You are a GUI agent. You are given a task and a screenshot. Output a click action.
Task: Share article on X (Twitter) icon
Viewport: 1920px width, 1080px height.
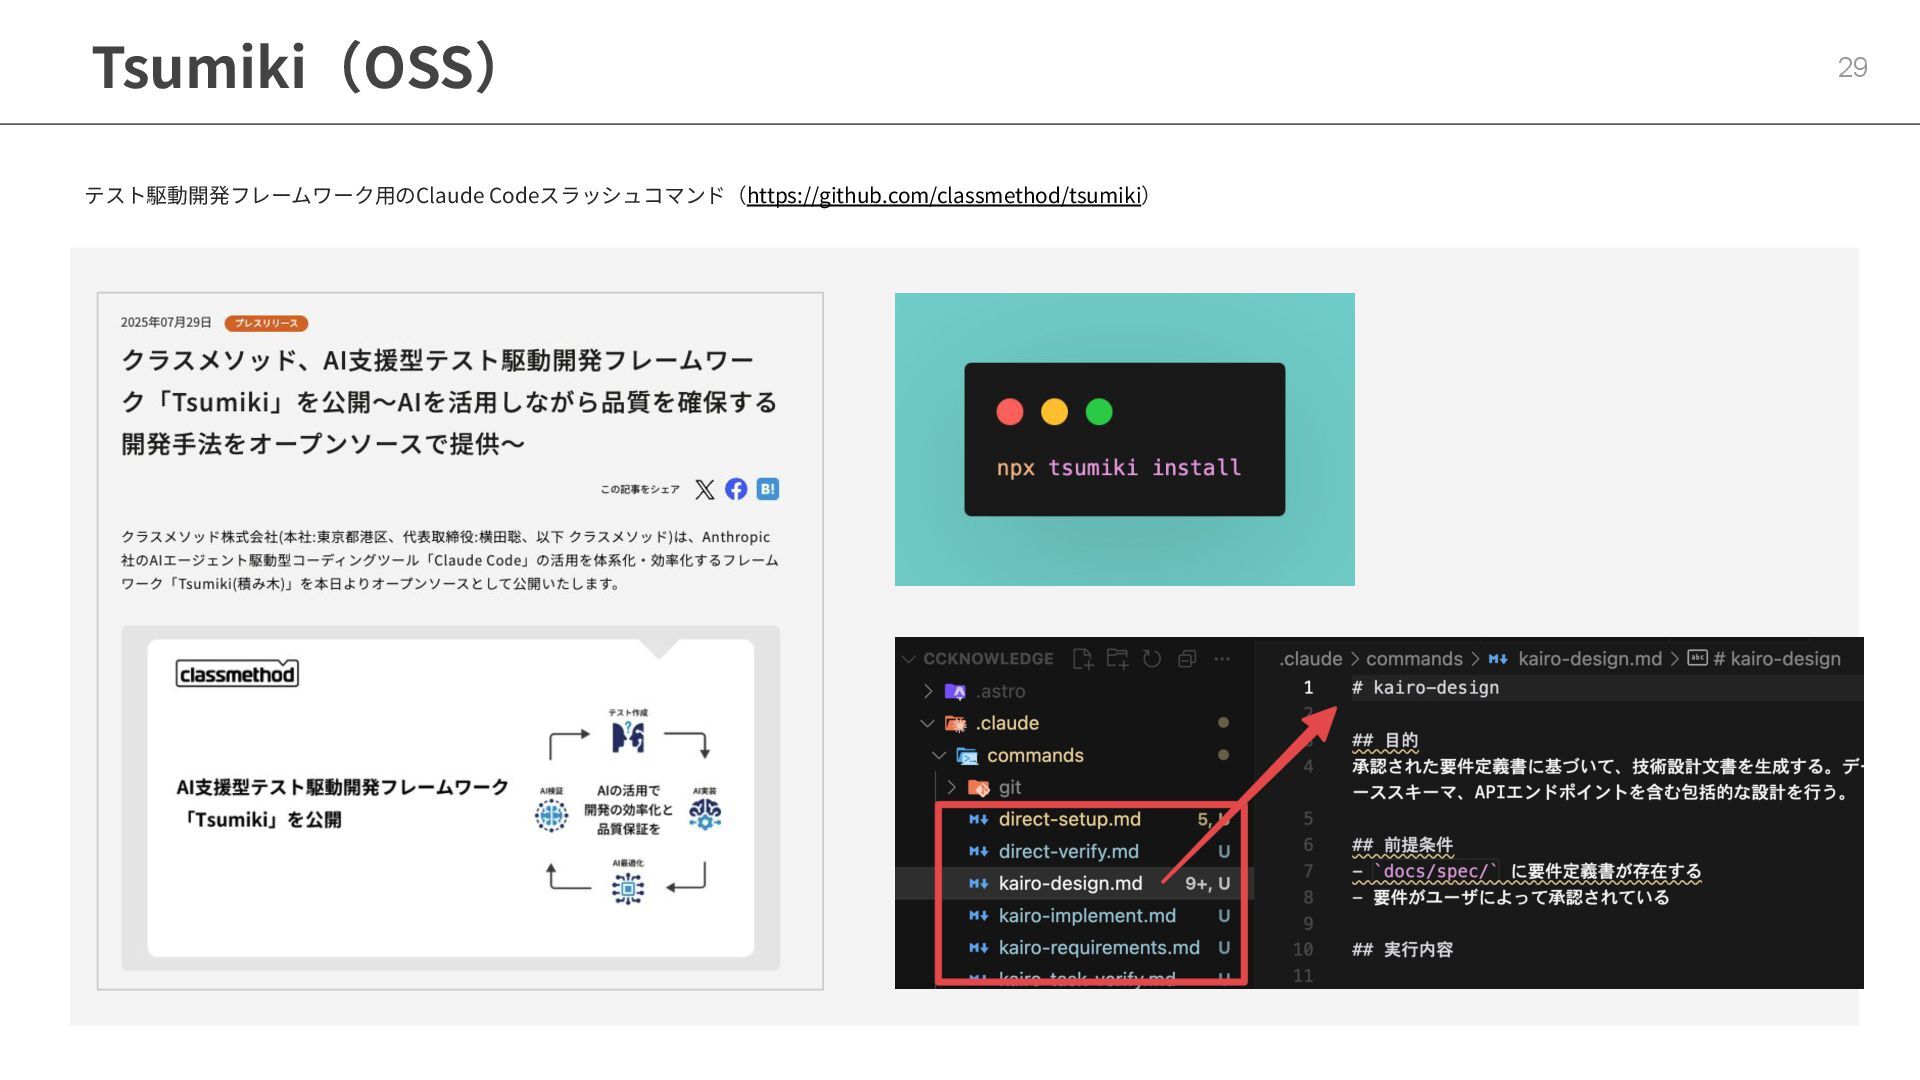(705, 489)
